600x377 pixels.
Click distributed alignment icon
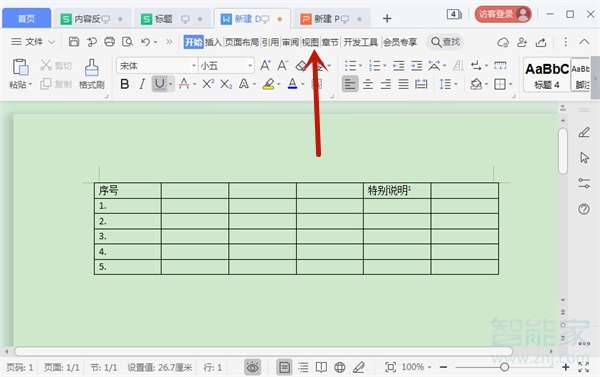[x=421, y=84]
